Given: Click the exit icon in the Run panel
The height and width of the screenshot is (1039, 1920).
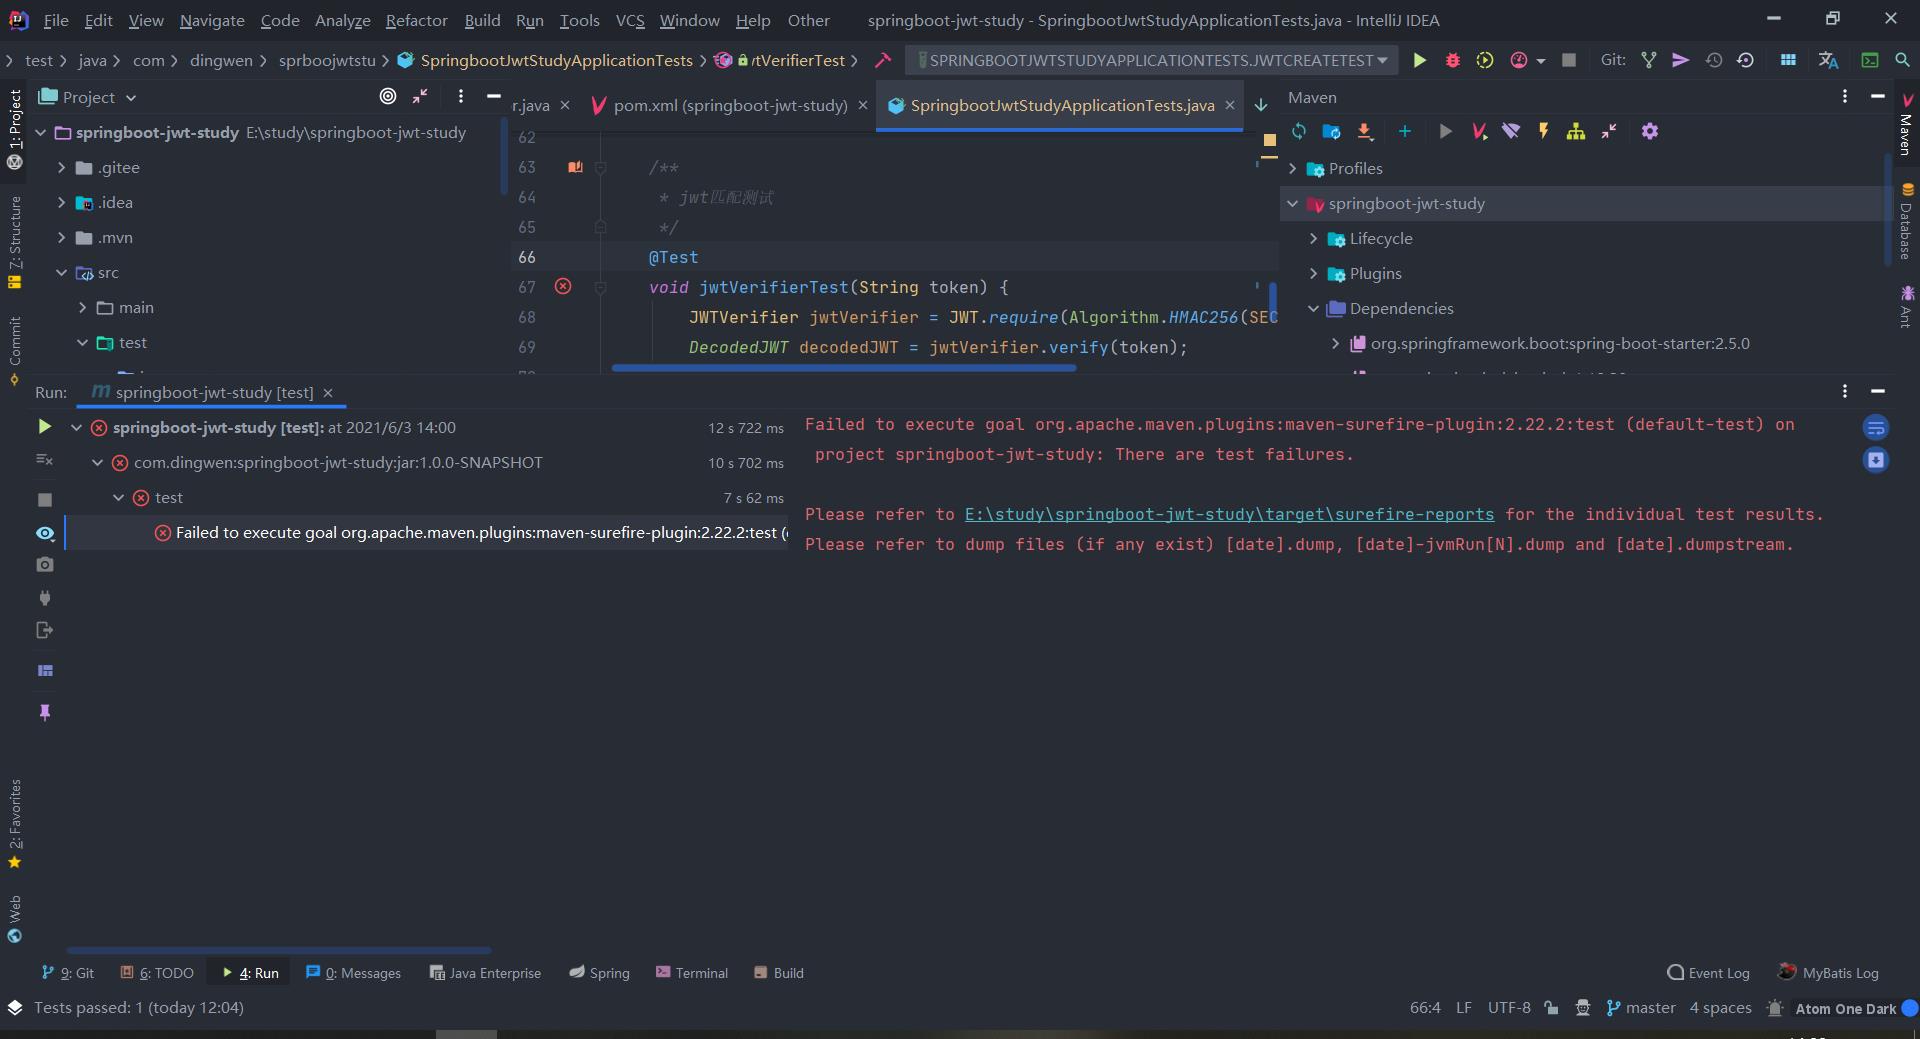Looking at the screenshot, I should tap(44, 630).
